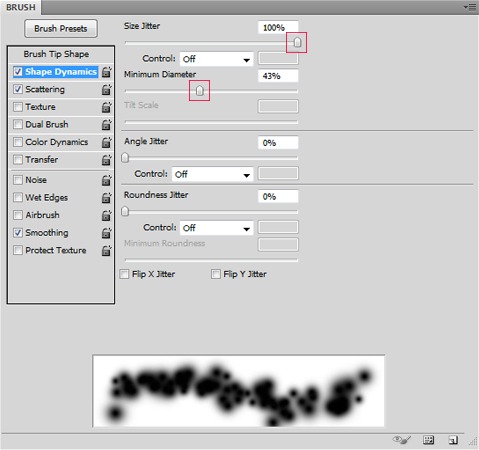This screenshot has width=479, height=450.
Task: Click the lock icon next to Smoothing
Action: pos(106,233)
